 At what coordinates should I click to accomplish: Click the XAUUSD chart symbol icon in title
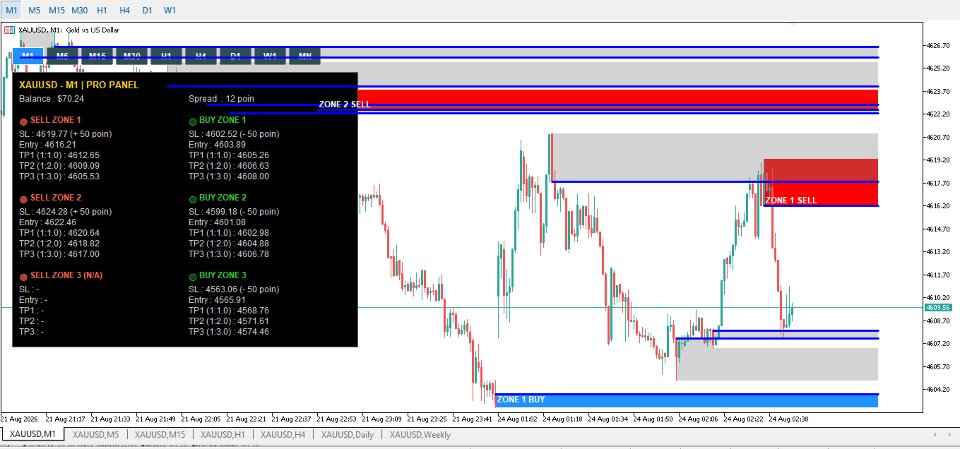[9, 29]
